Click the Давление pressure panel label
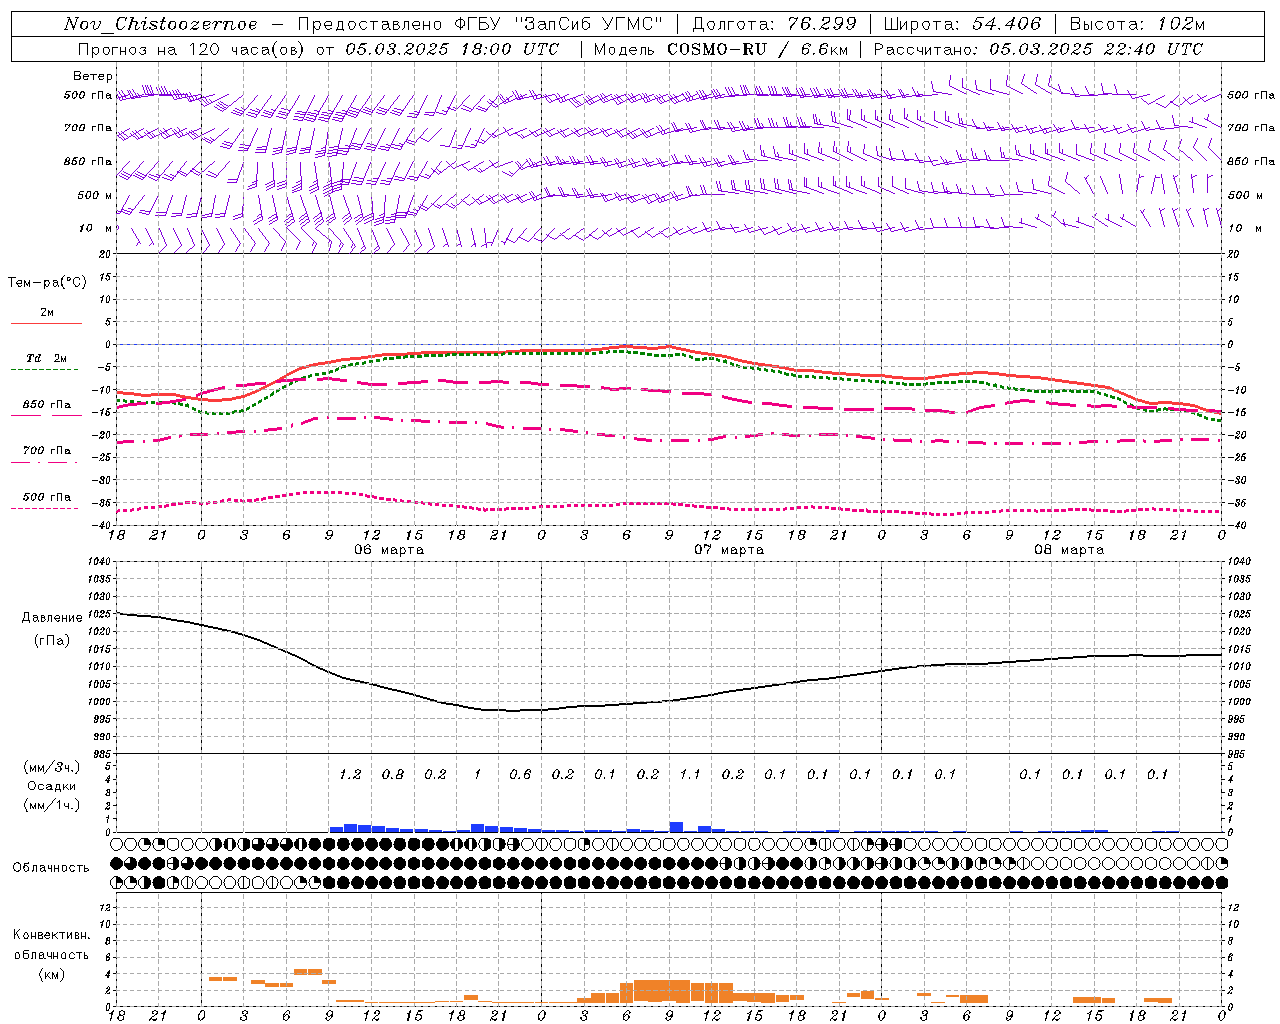Screen dimensions: 1280x1024 [52, 618]
